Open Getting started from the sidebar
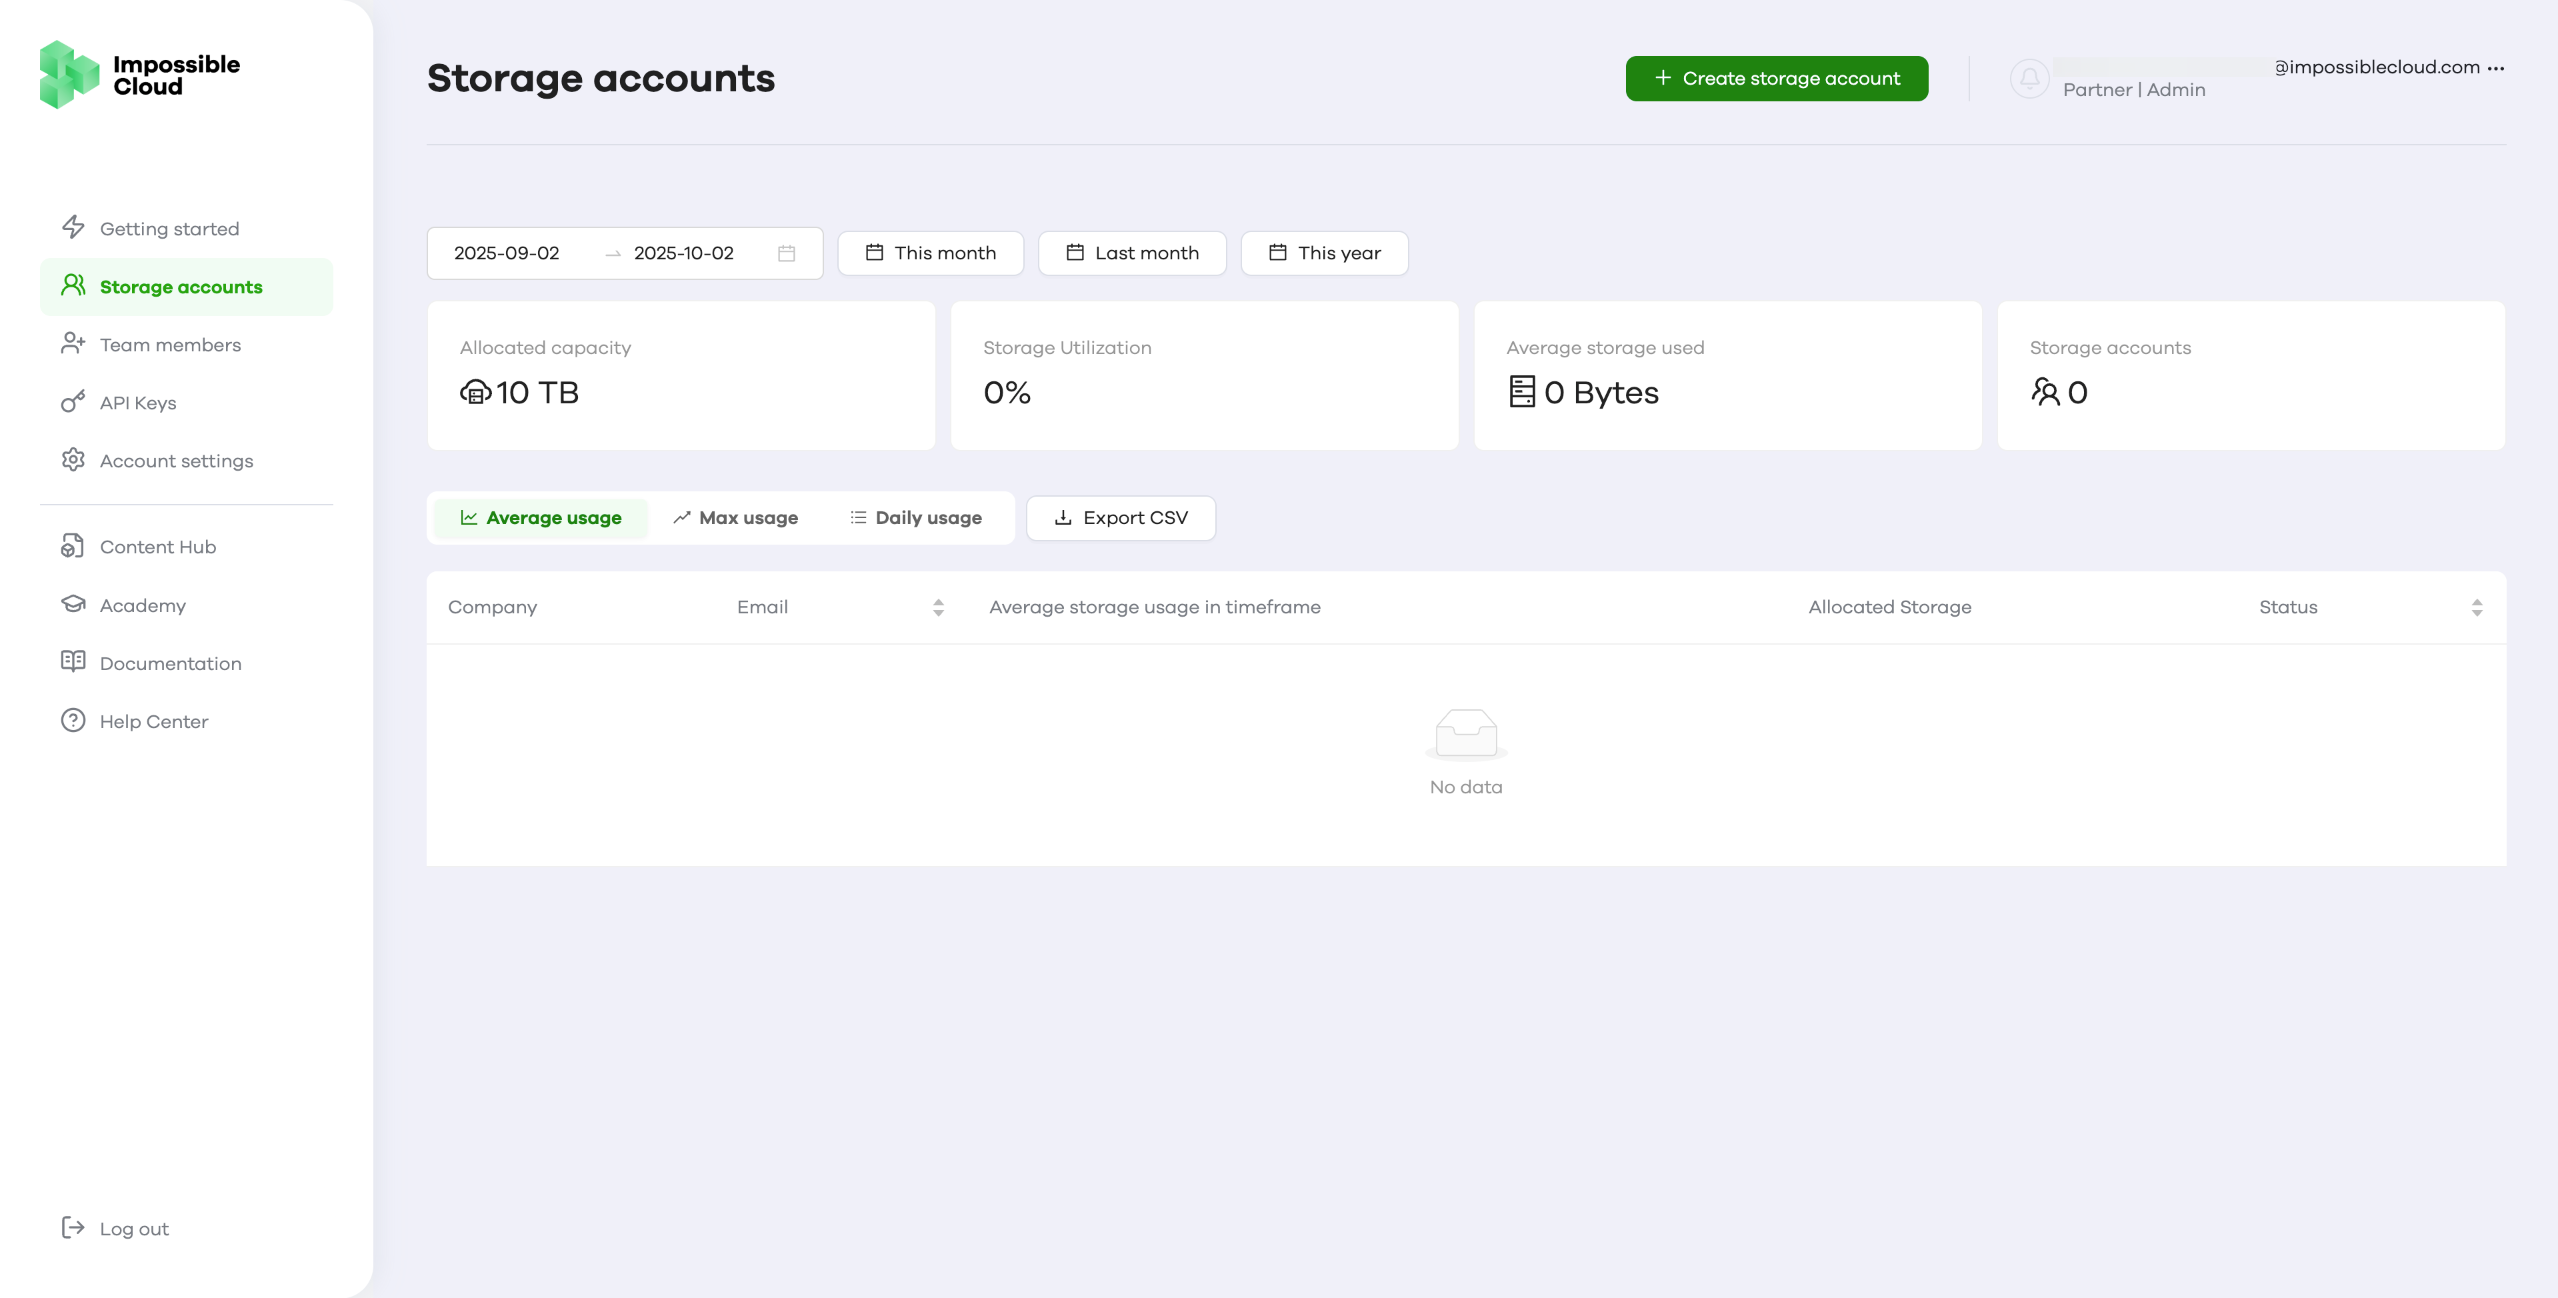 pos(169,229)
